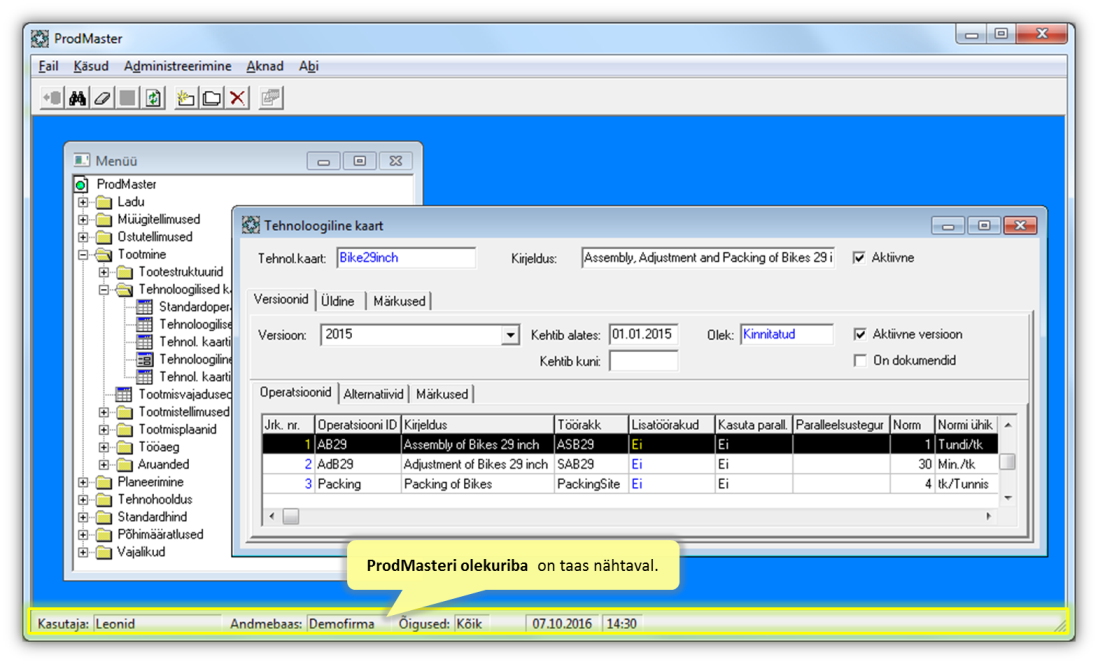Expand the Tehnohooldus tree node
Screen dimensions: 1098x664
point(83,499)
